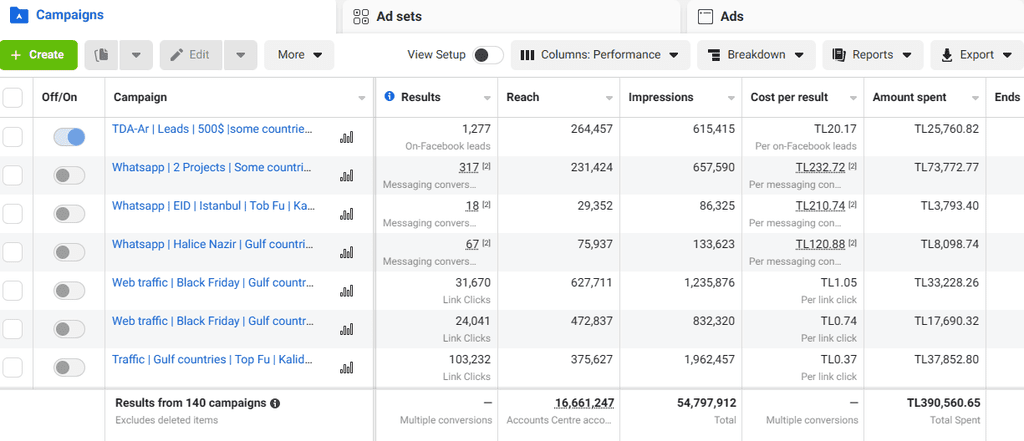Click the Off/On column header
The width and height of the screenshot is (1024, 441).
point(59,97)
